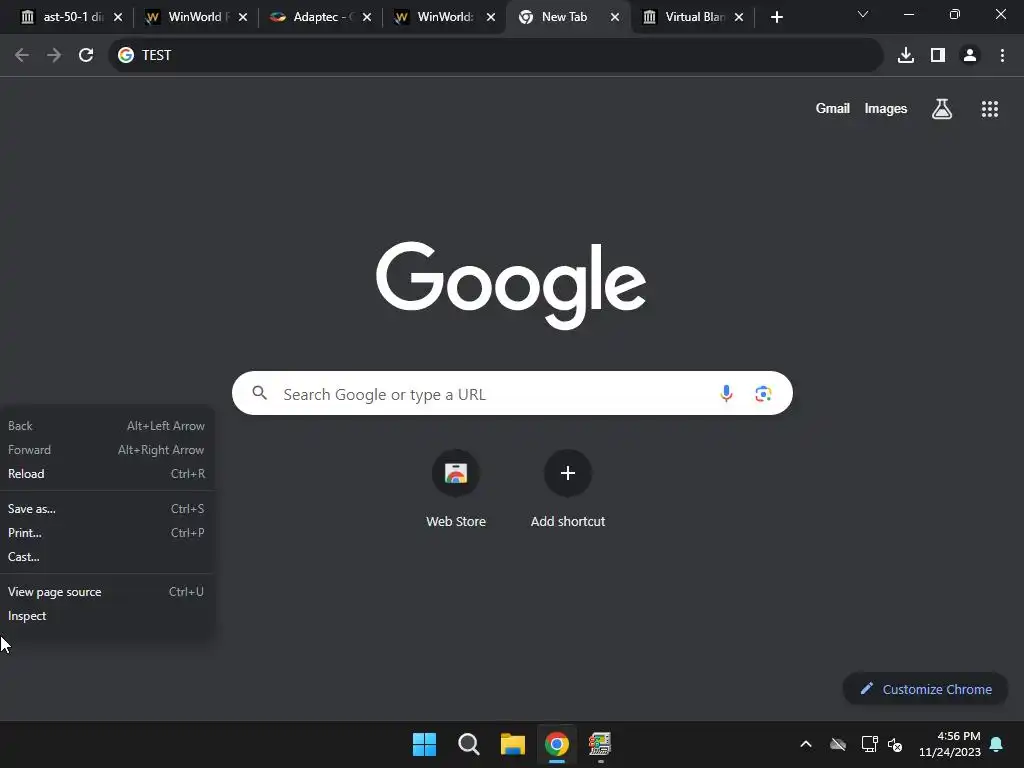The height and width of the screenshot is (768, 1024).
Task: Reload the page using the toolbar refresh icon
Action: coord(86,55)
